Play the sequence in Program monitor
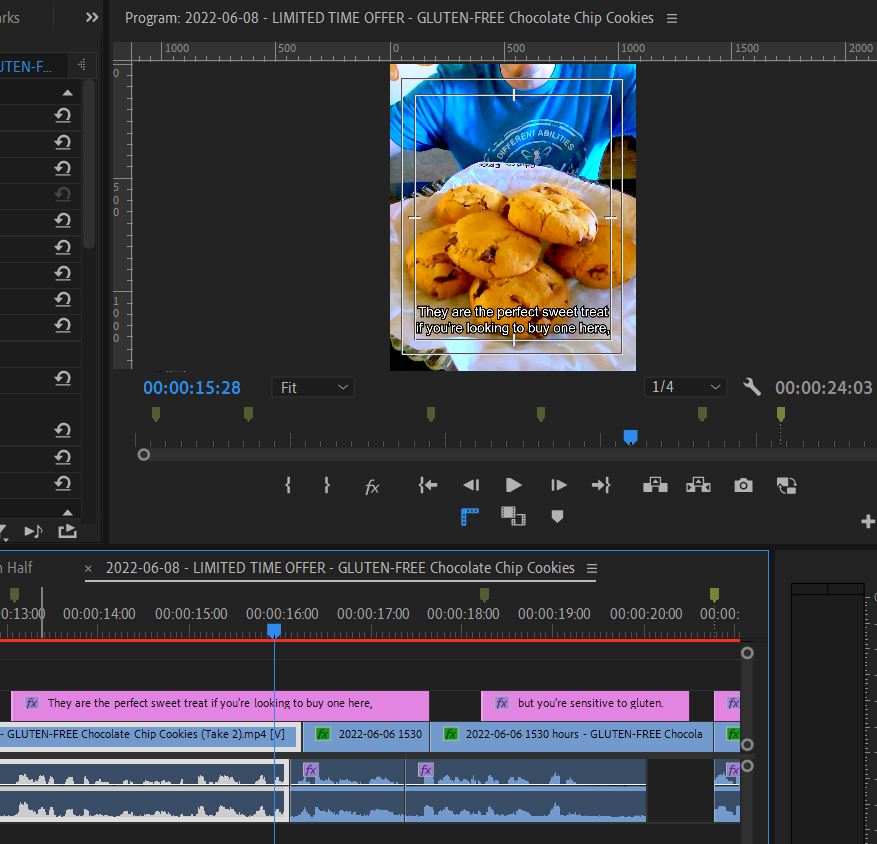This screenshot has height=844, width=877. pyautogui.click(x=513, y=485)
